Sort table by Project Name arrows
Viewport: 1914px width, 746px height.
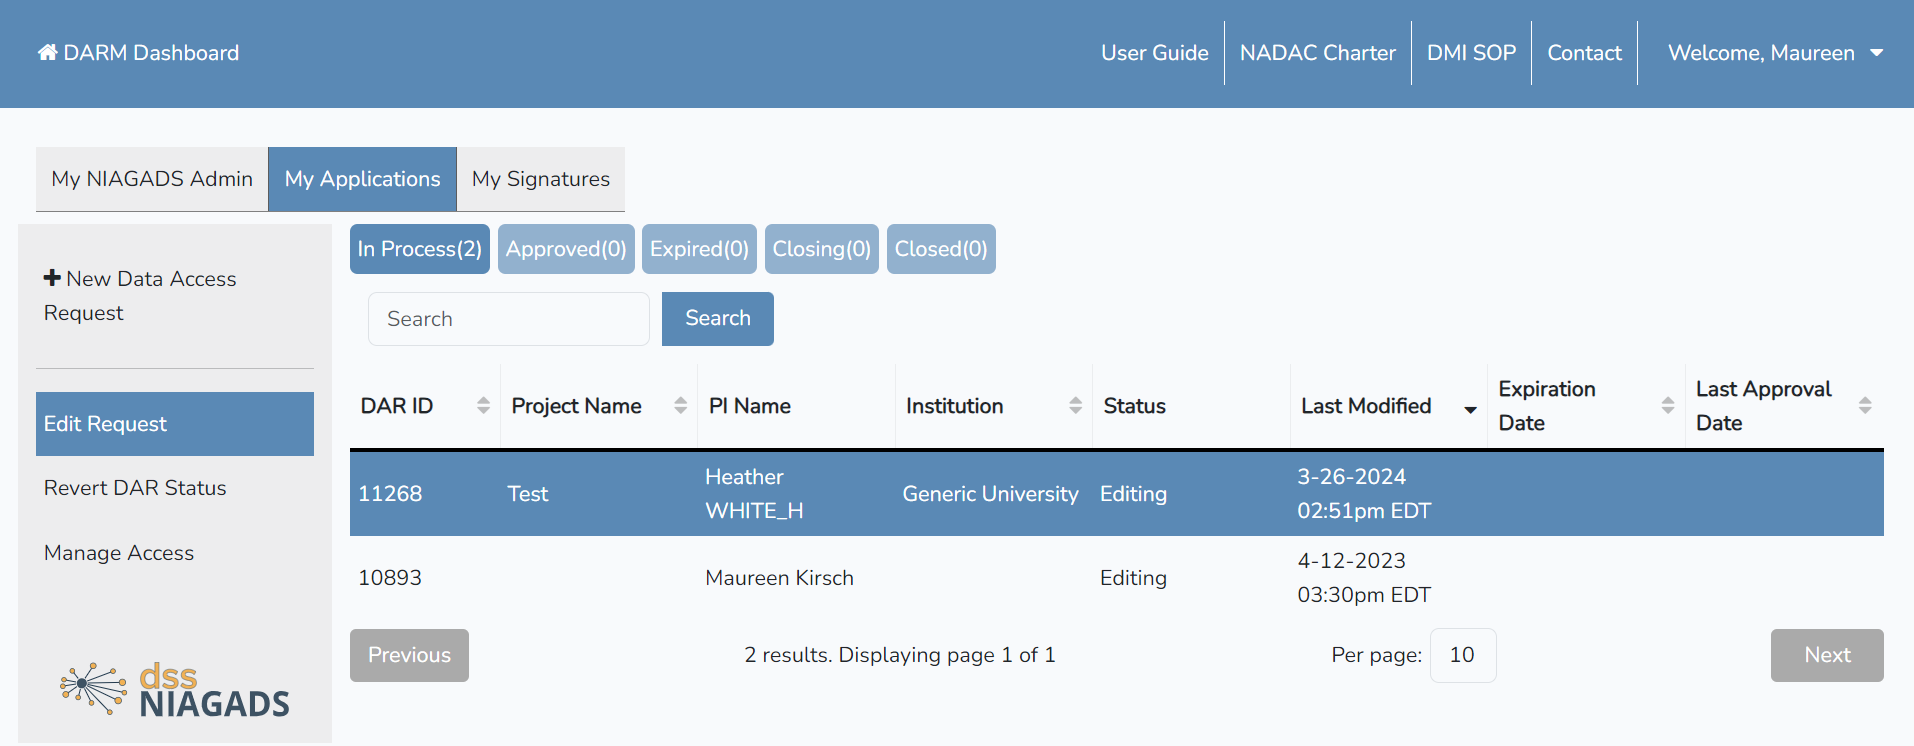pyautogui.click(x=680, y=405)
